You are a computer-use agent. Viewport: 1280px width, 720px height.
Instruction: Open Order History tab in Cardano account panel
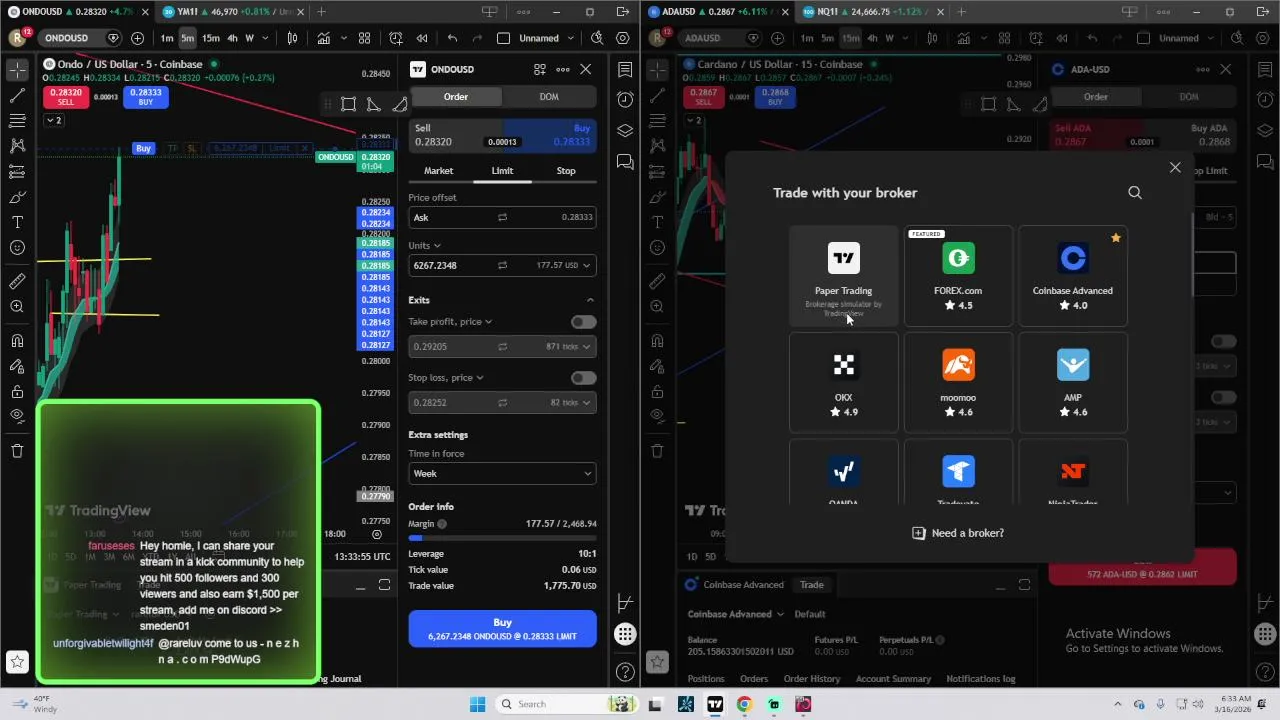click(x=812, y=679)
